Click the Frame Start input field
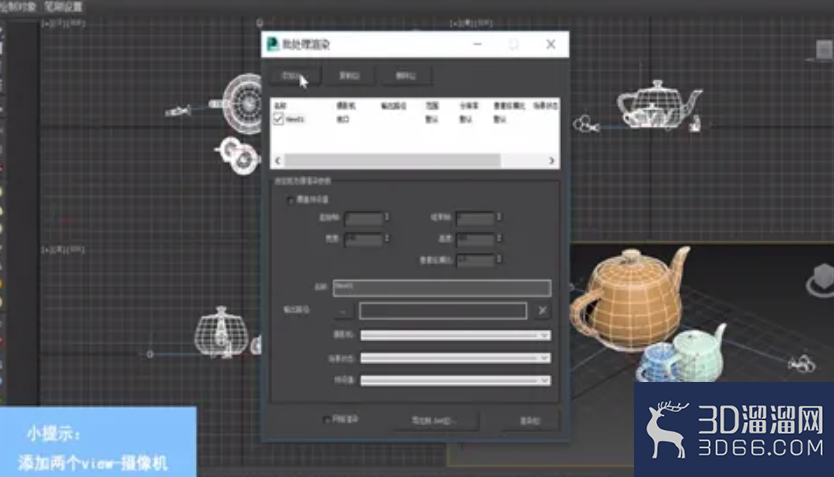The width and height of the screenshot is (834, 477). coord(364,218)
